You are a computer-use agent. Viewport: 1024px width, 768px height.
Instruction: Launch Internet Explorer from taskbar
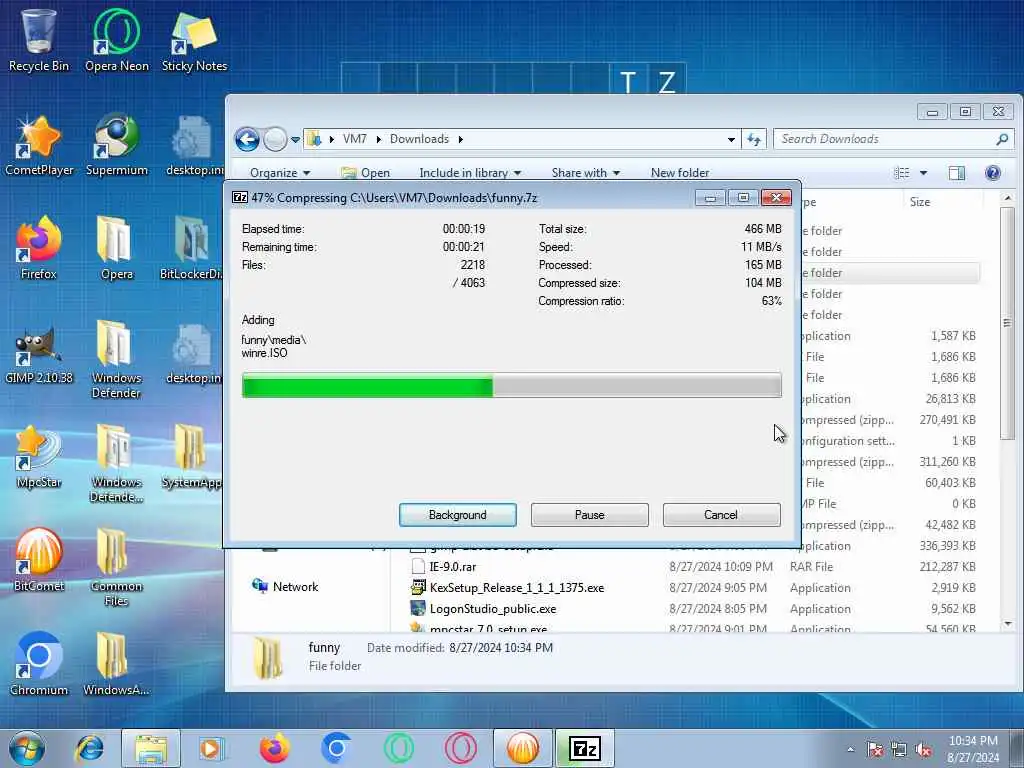(89, 748)
